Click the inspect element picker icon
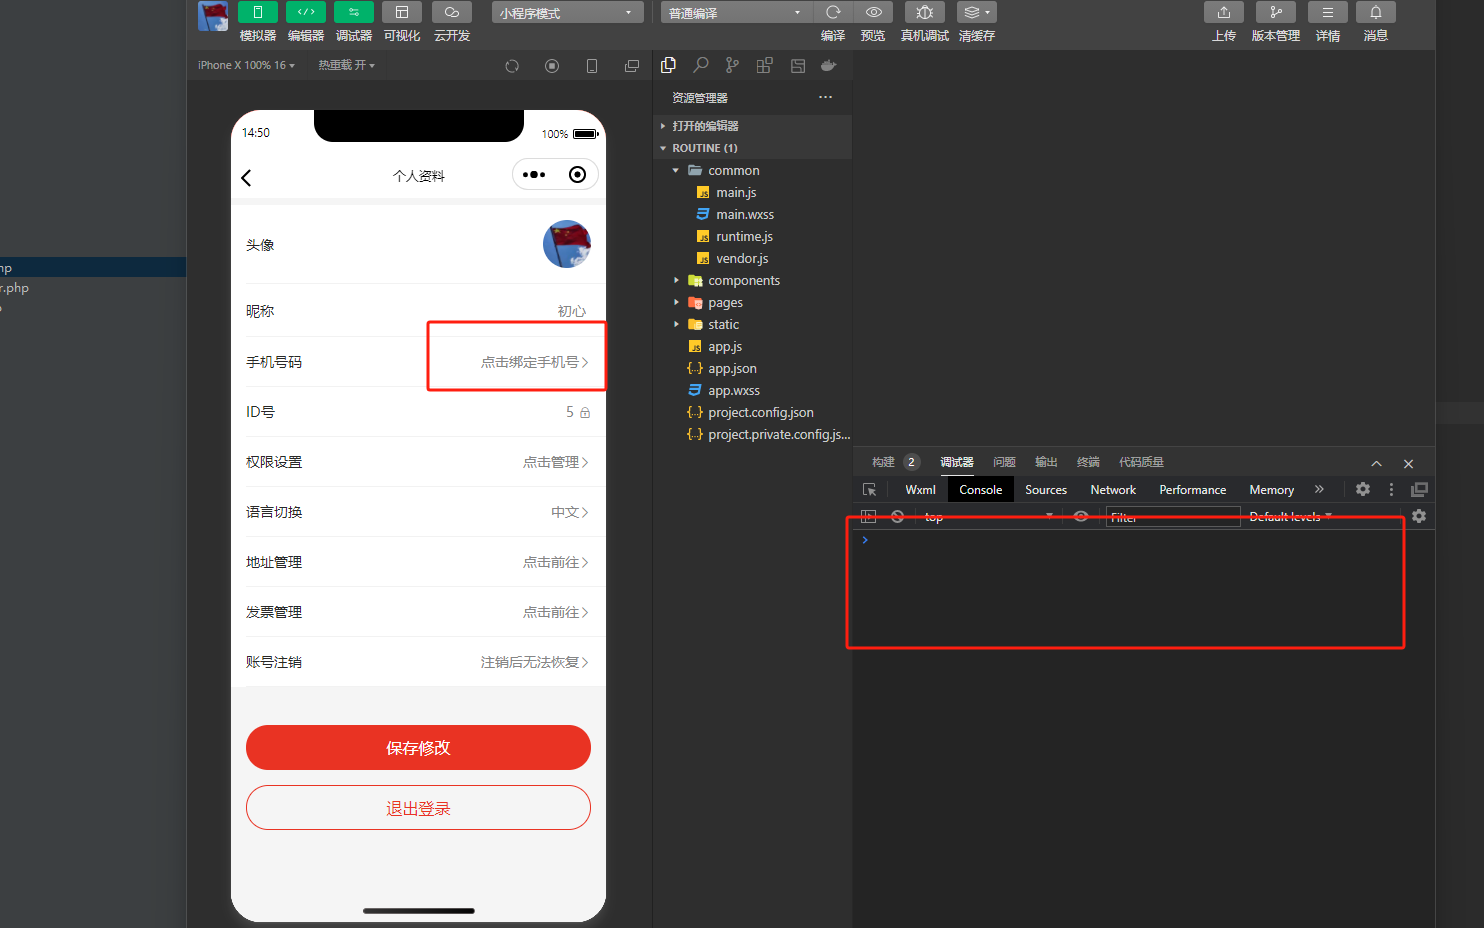Image resolution: width=1484 pixels, height=928 pixels. coord(869,490)
